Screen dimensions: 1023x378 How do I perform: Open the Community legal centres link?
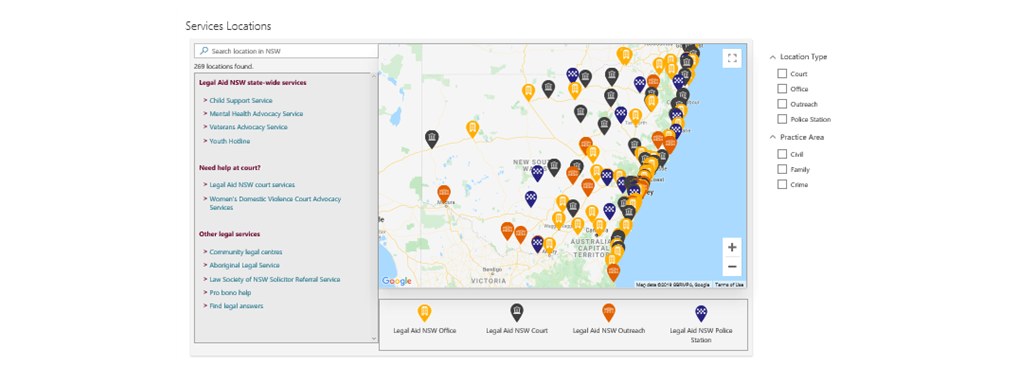tap(246, 252)
